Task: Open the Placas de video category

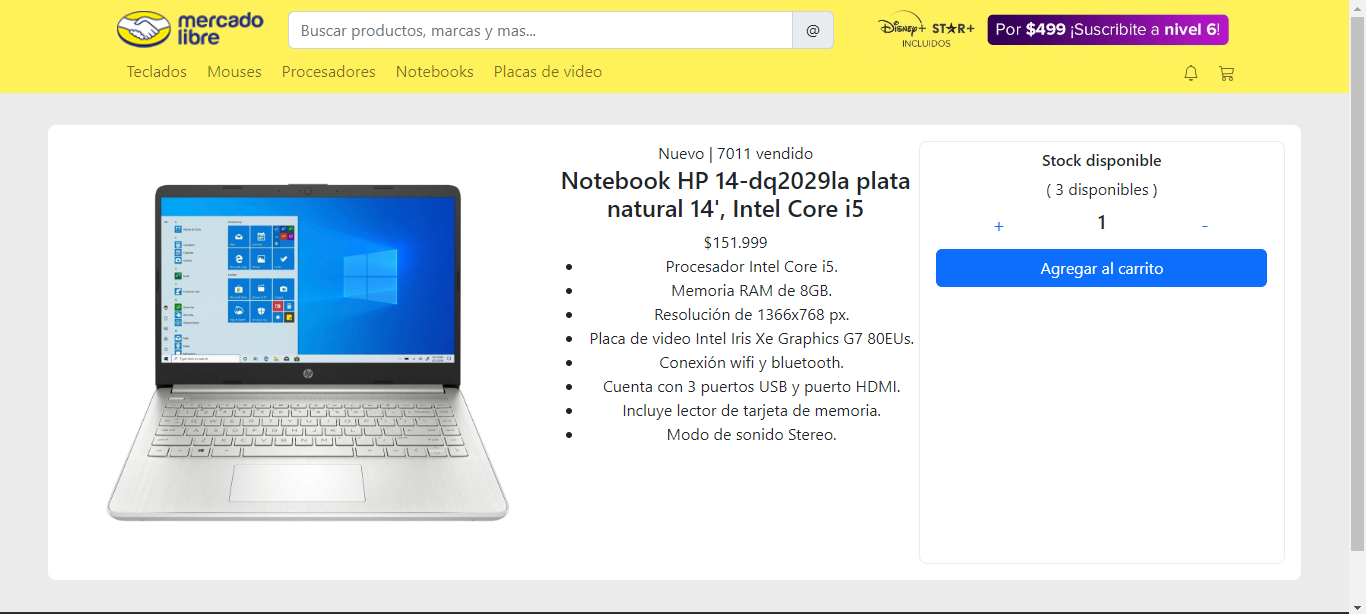Action: click(x=548, y=72)
